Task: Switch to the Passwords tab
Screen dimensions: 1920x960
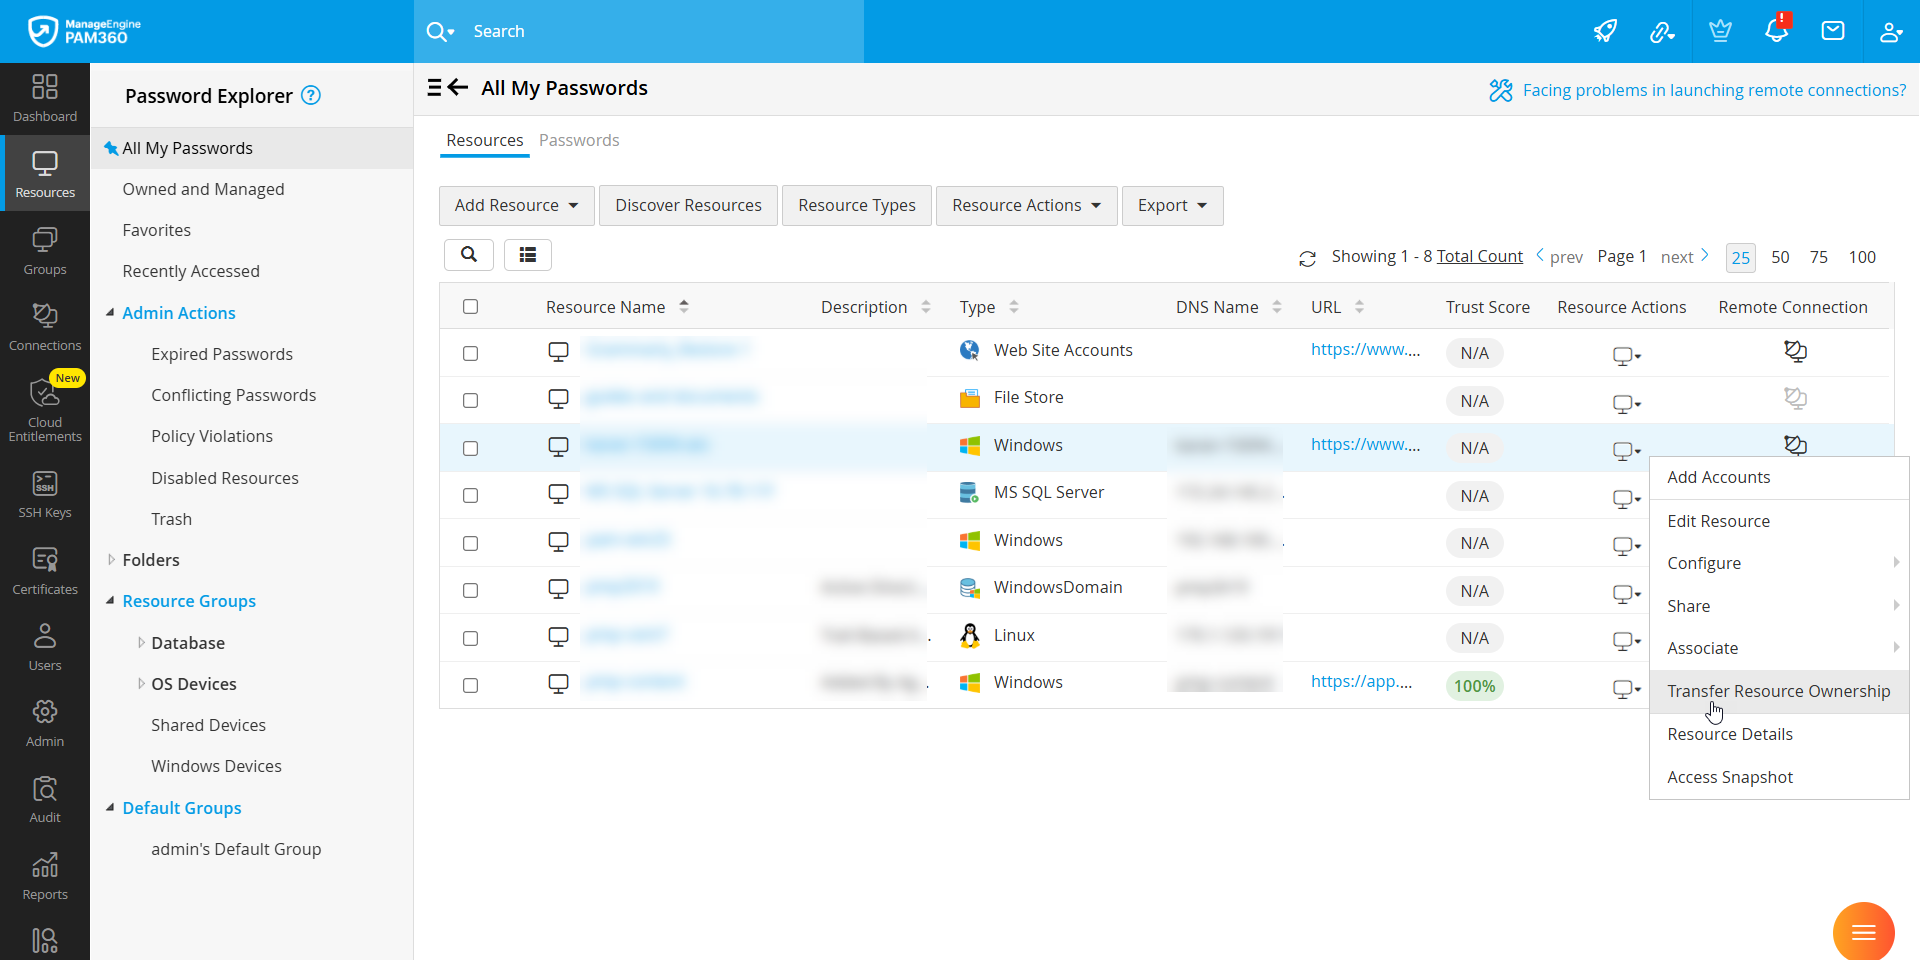Action: tap(579, 140)
